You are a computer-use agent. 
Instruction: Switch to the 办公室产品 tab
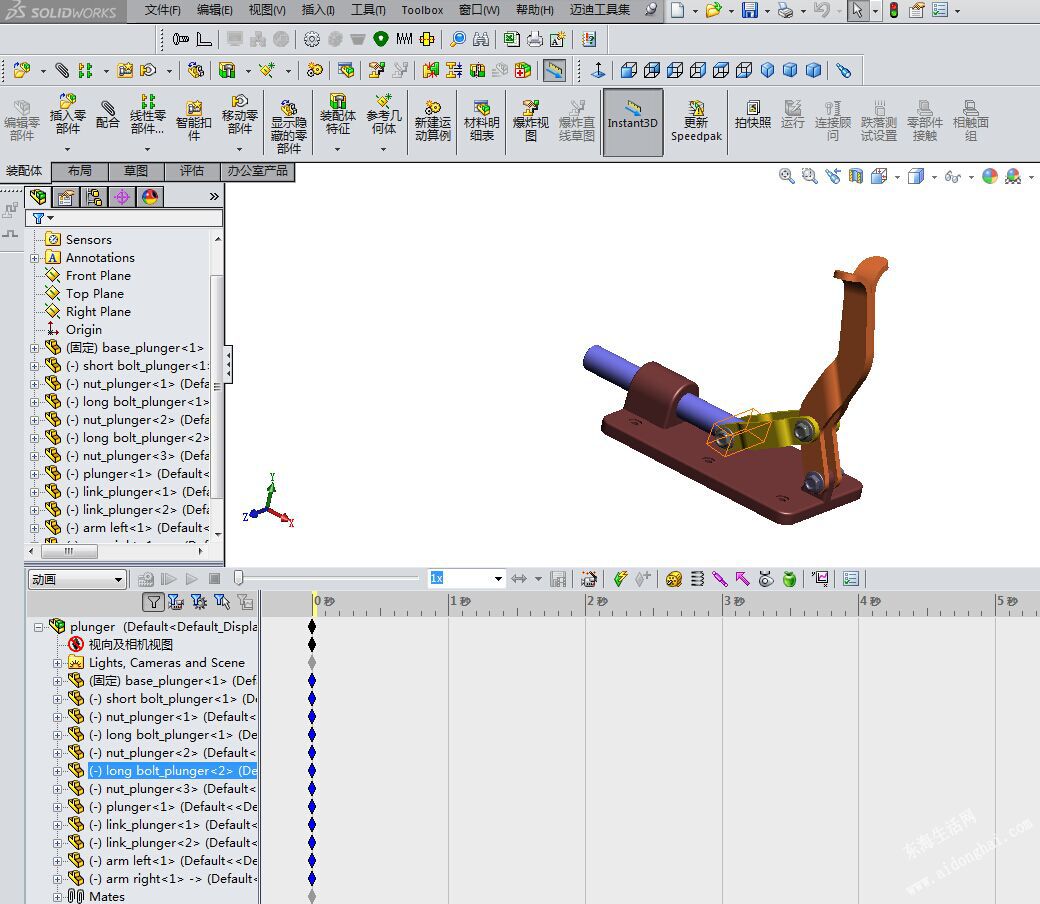[257, 171]
